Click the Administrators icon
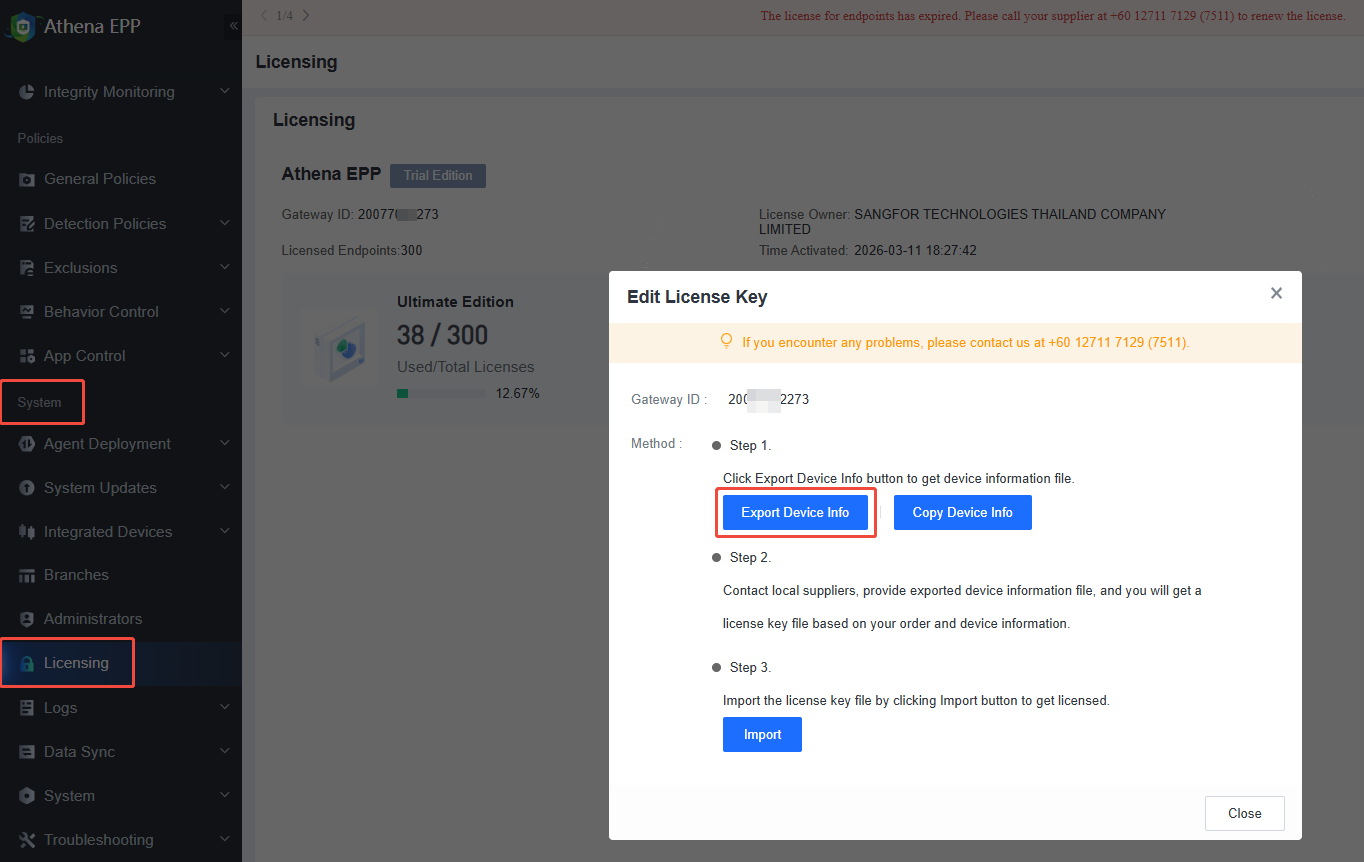The width and height of the screenshot is (1364, 862). (27, 619)
